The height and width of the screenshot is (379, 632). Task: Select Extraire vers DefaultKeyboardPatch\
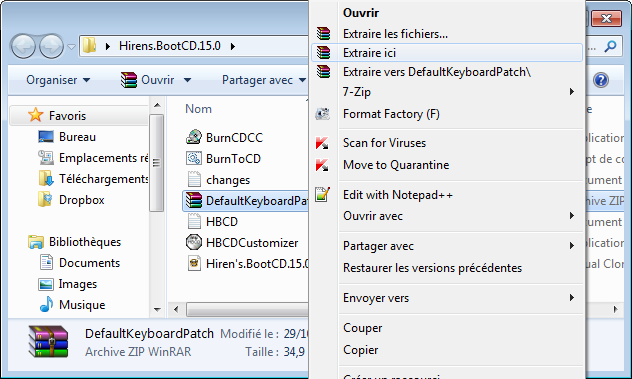[447, 72]
